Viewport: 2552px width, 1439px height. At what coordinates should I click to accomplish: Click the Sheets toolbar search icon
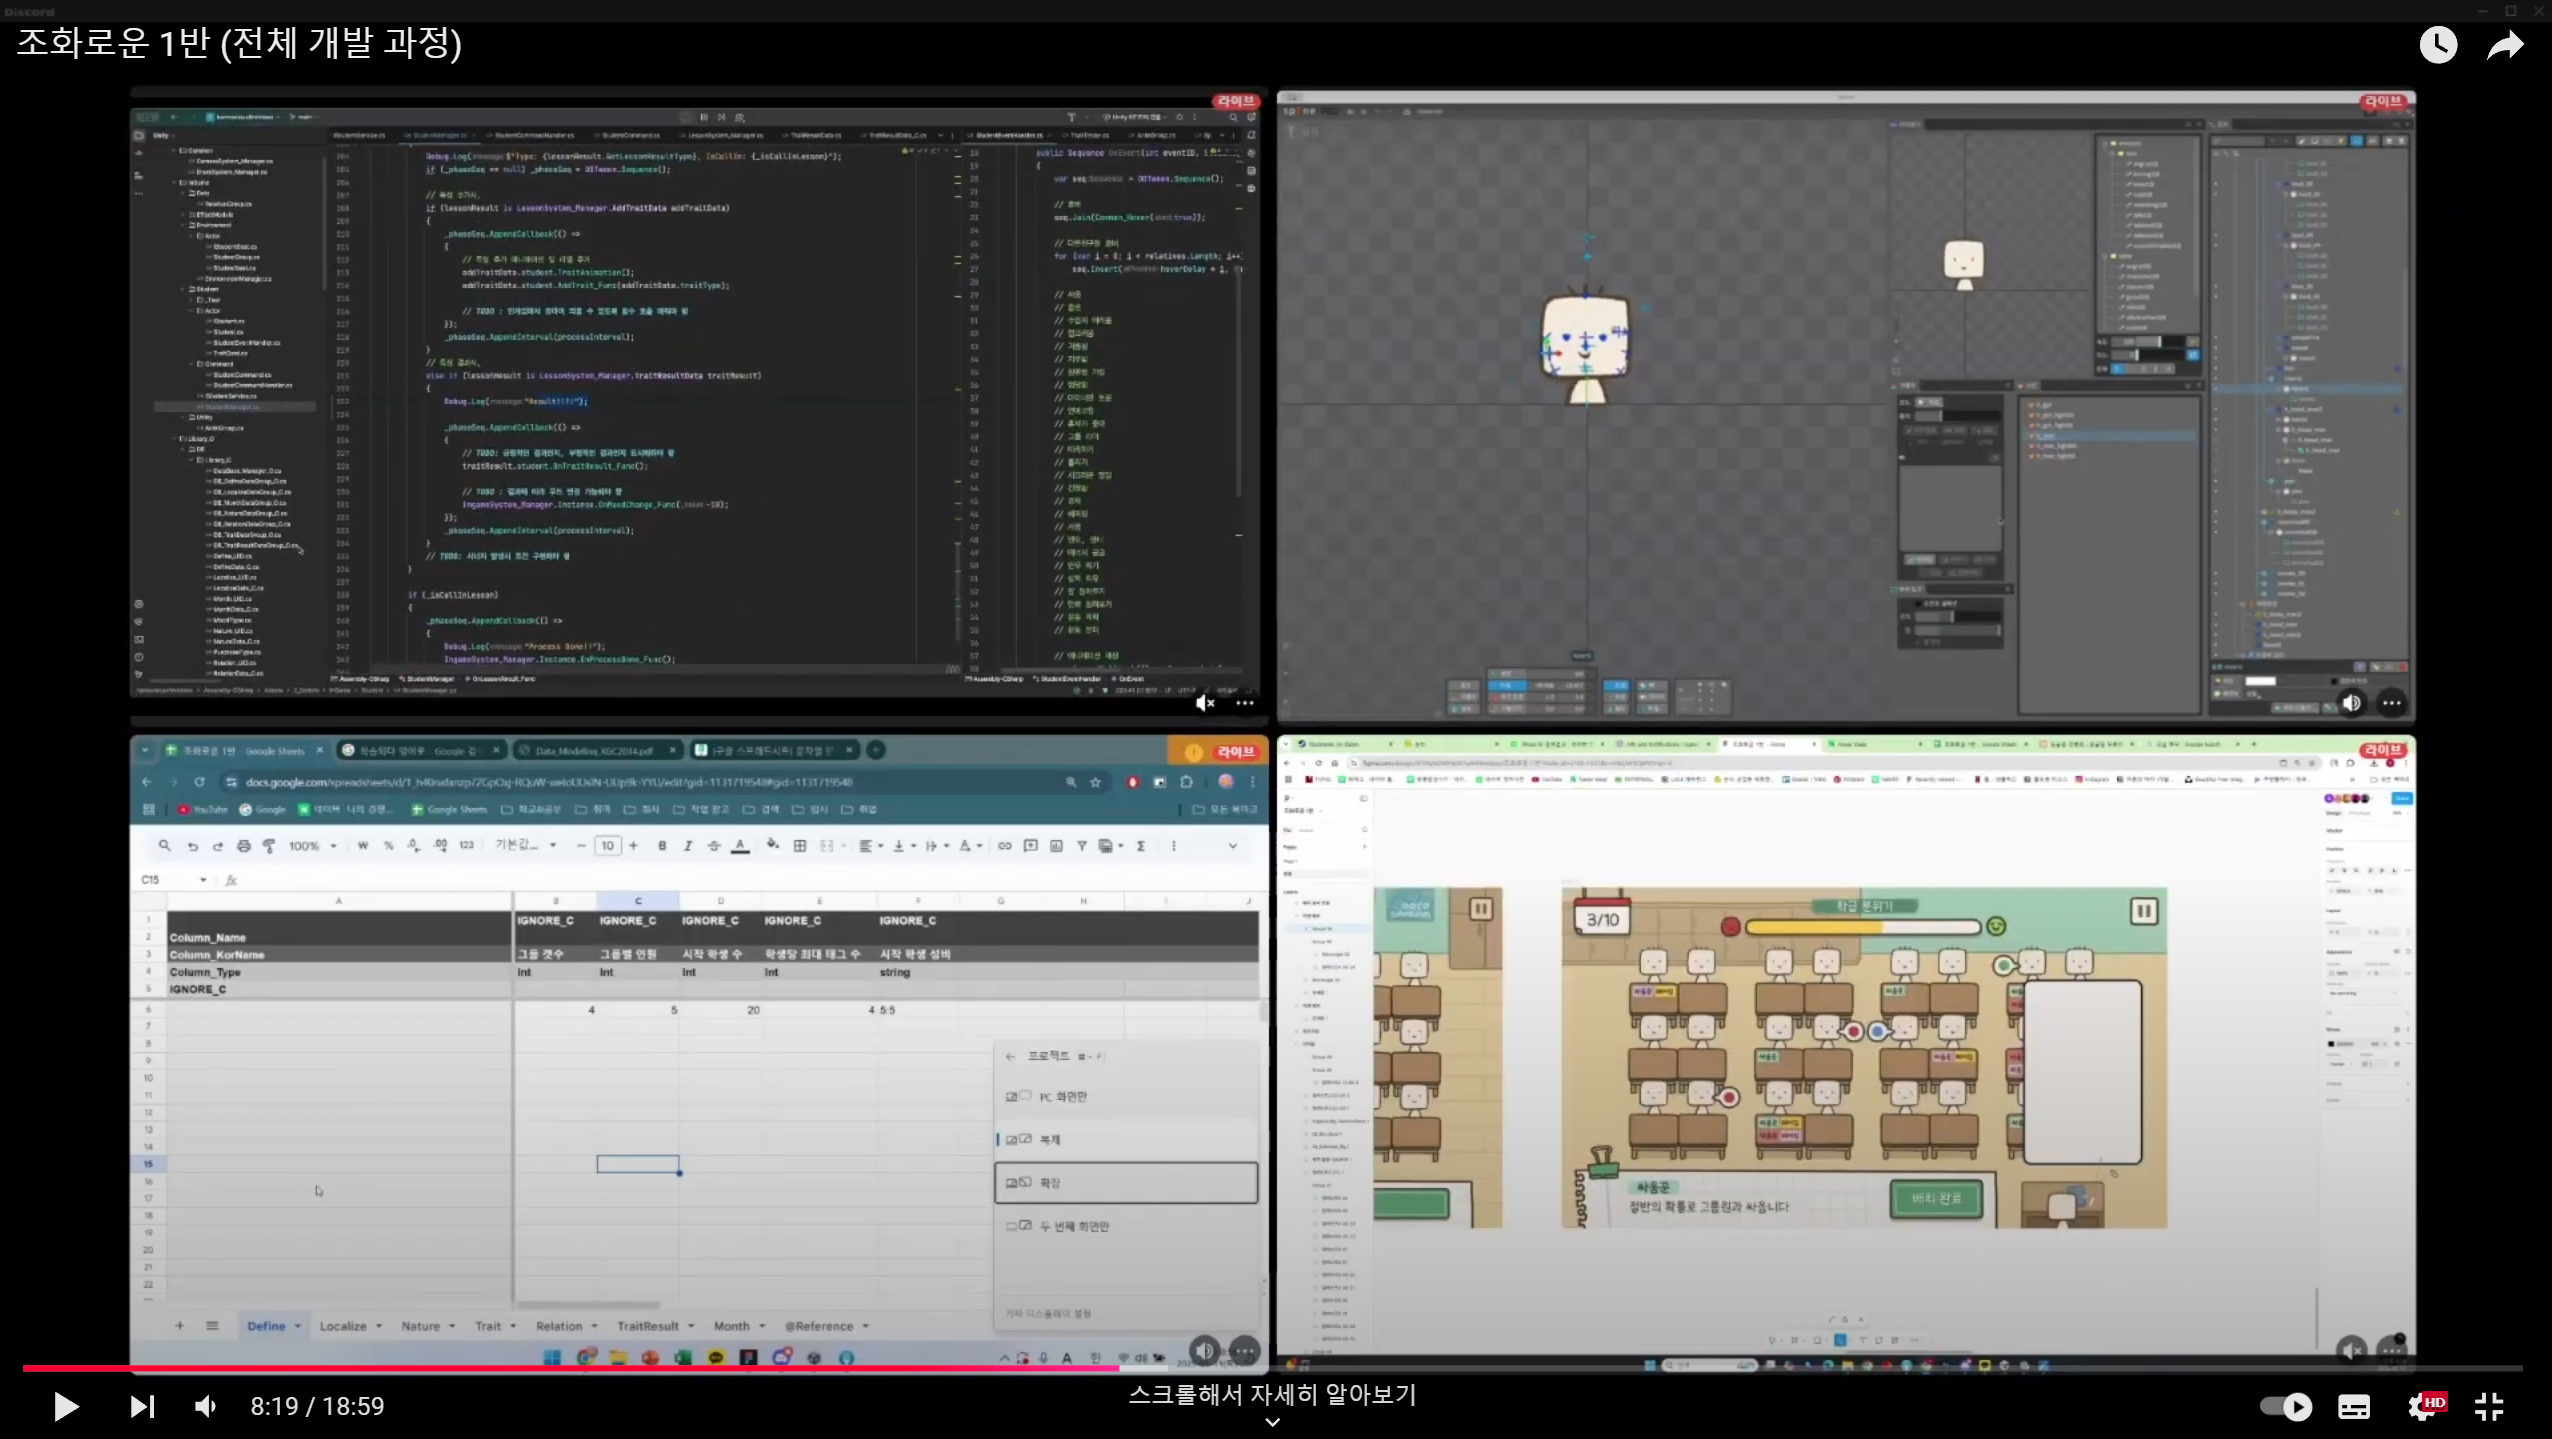pos(164,846)
